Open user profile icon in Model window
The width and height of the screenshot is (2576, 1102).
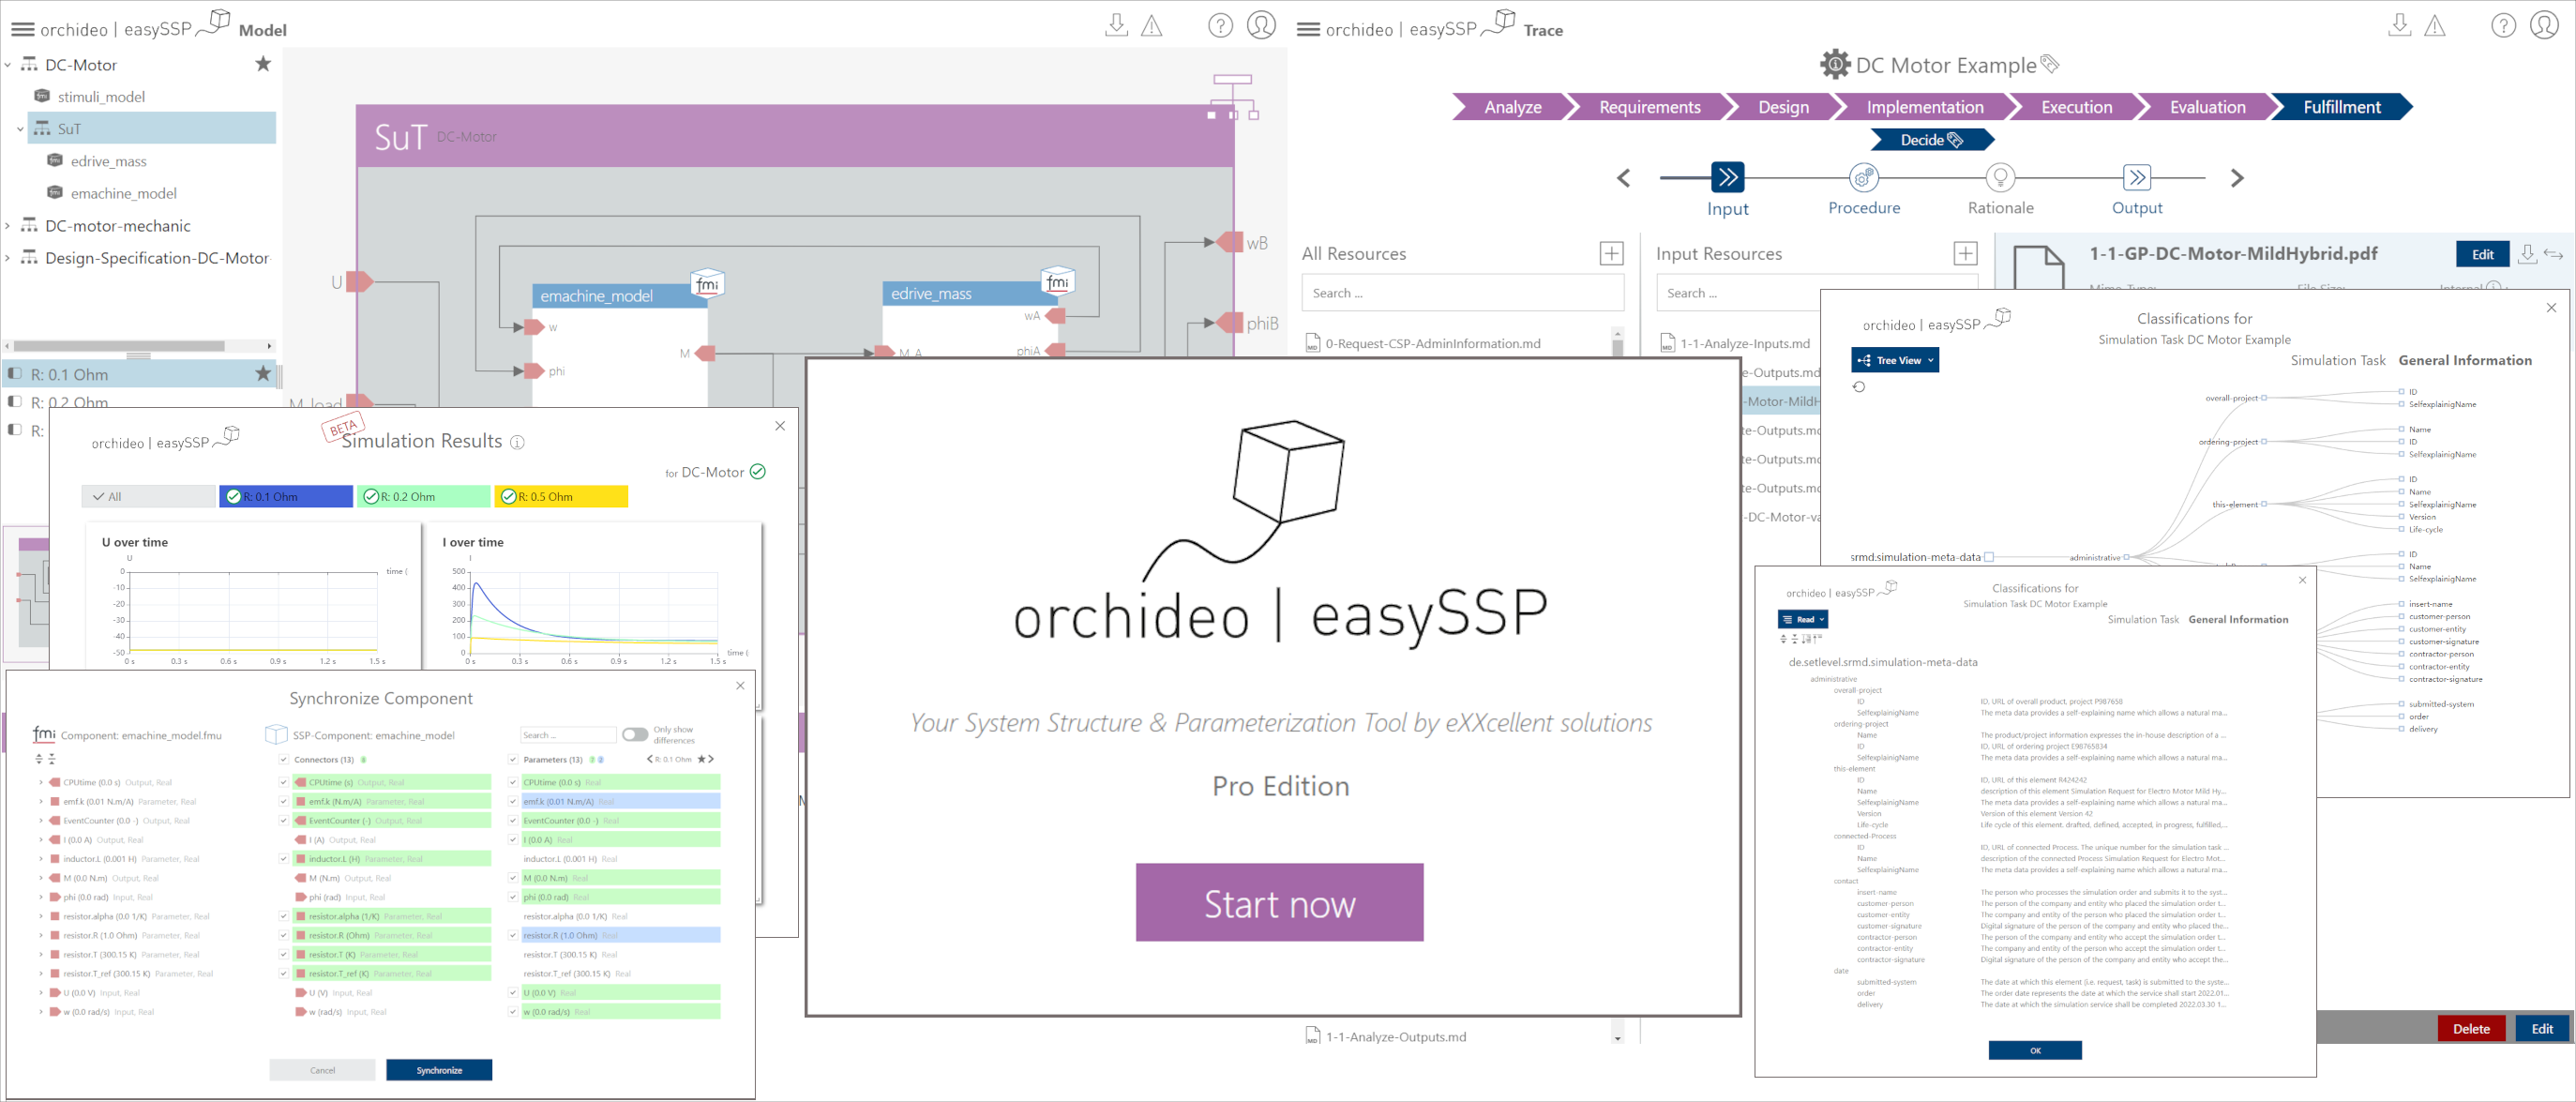point(1261,26)
